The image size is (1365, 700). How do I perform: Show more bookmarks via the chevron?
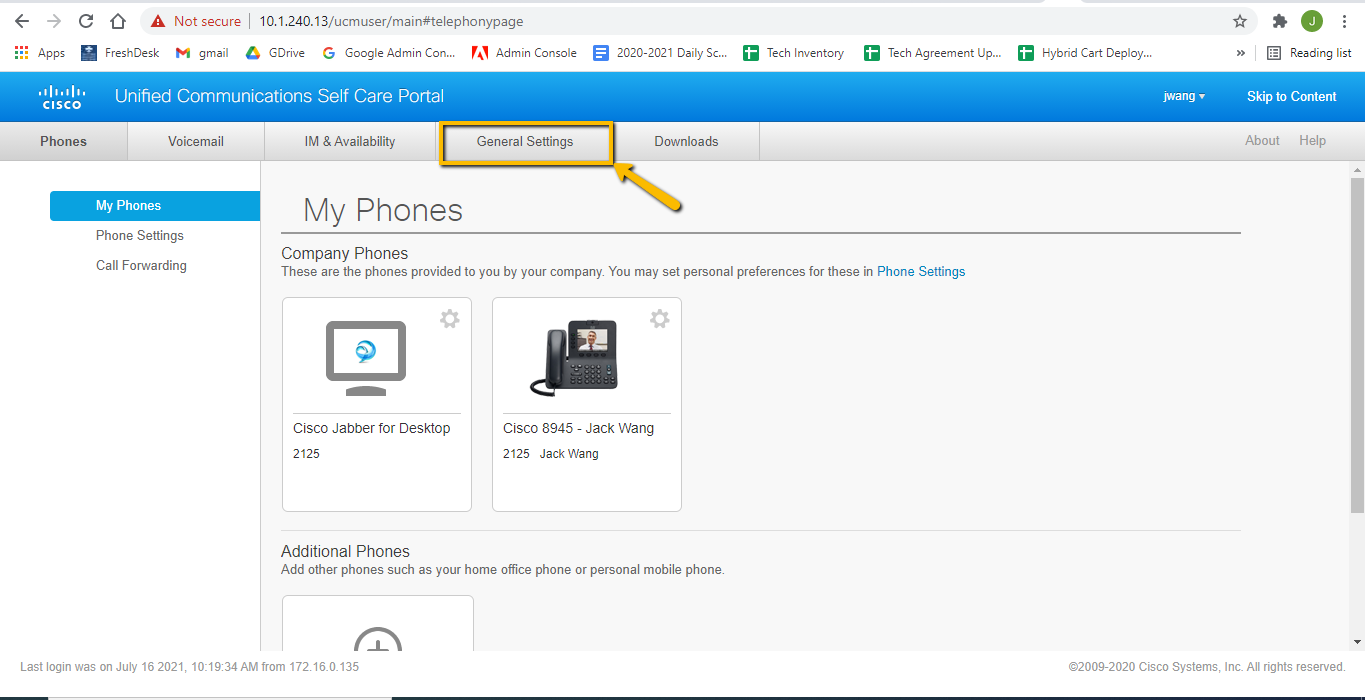point(1241,53)
